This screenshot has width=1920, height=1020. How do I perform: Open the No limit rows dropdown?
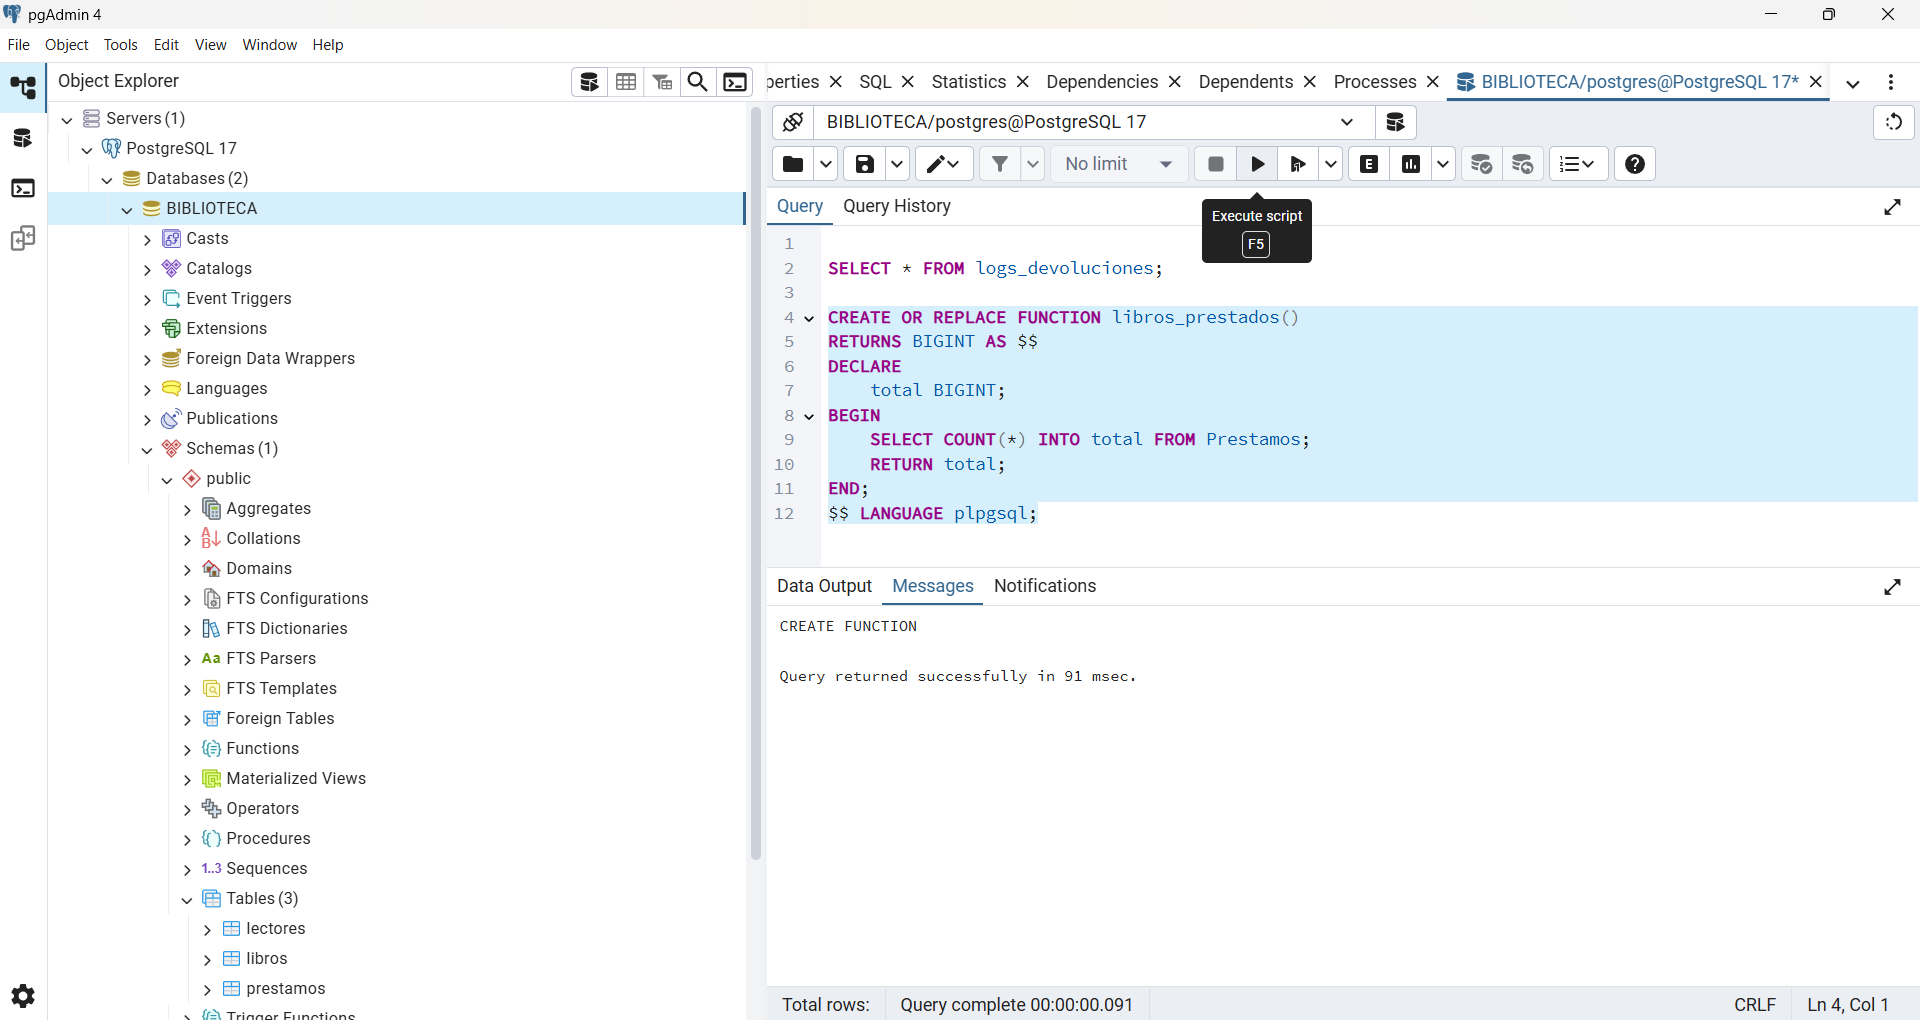click(x=1118, y=164)
